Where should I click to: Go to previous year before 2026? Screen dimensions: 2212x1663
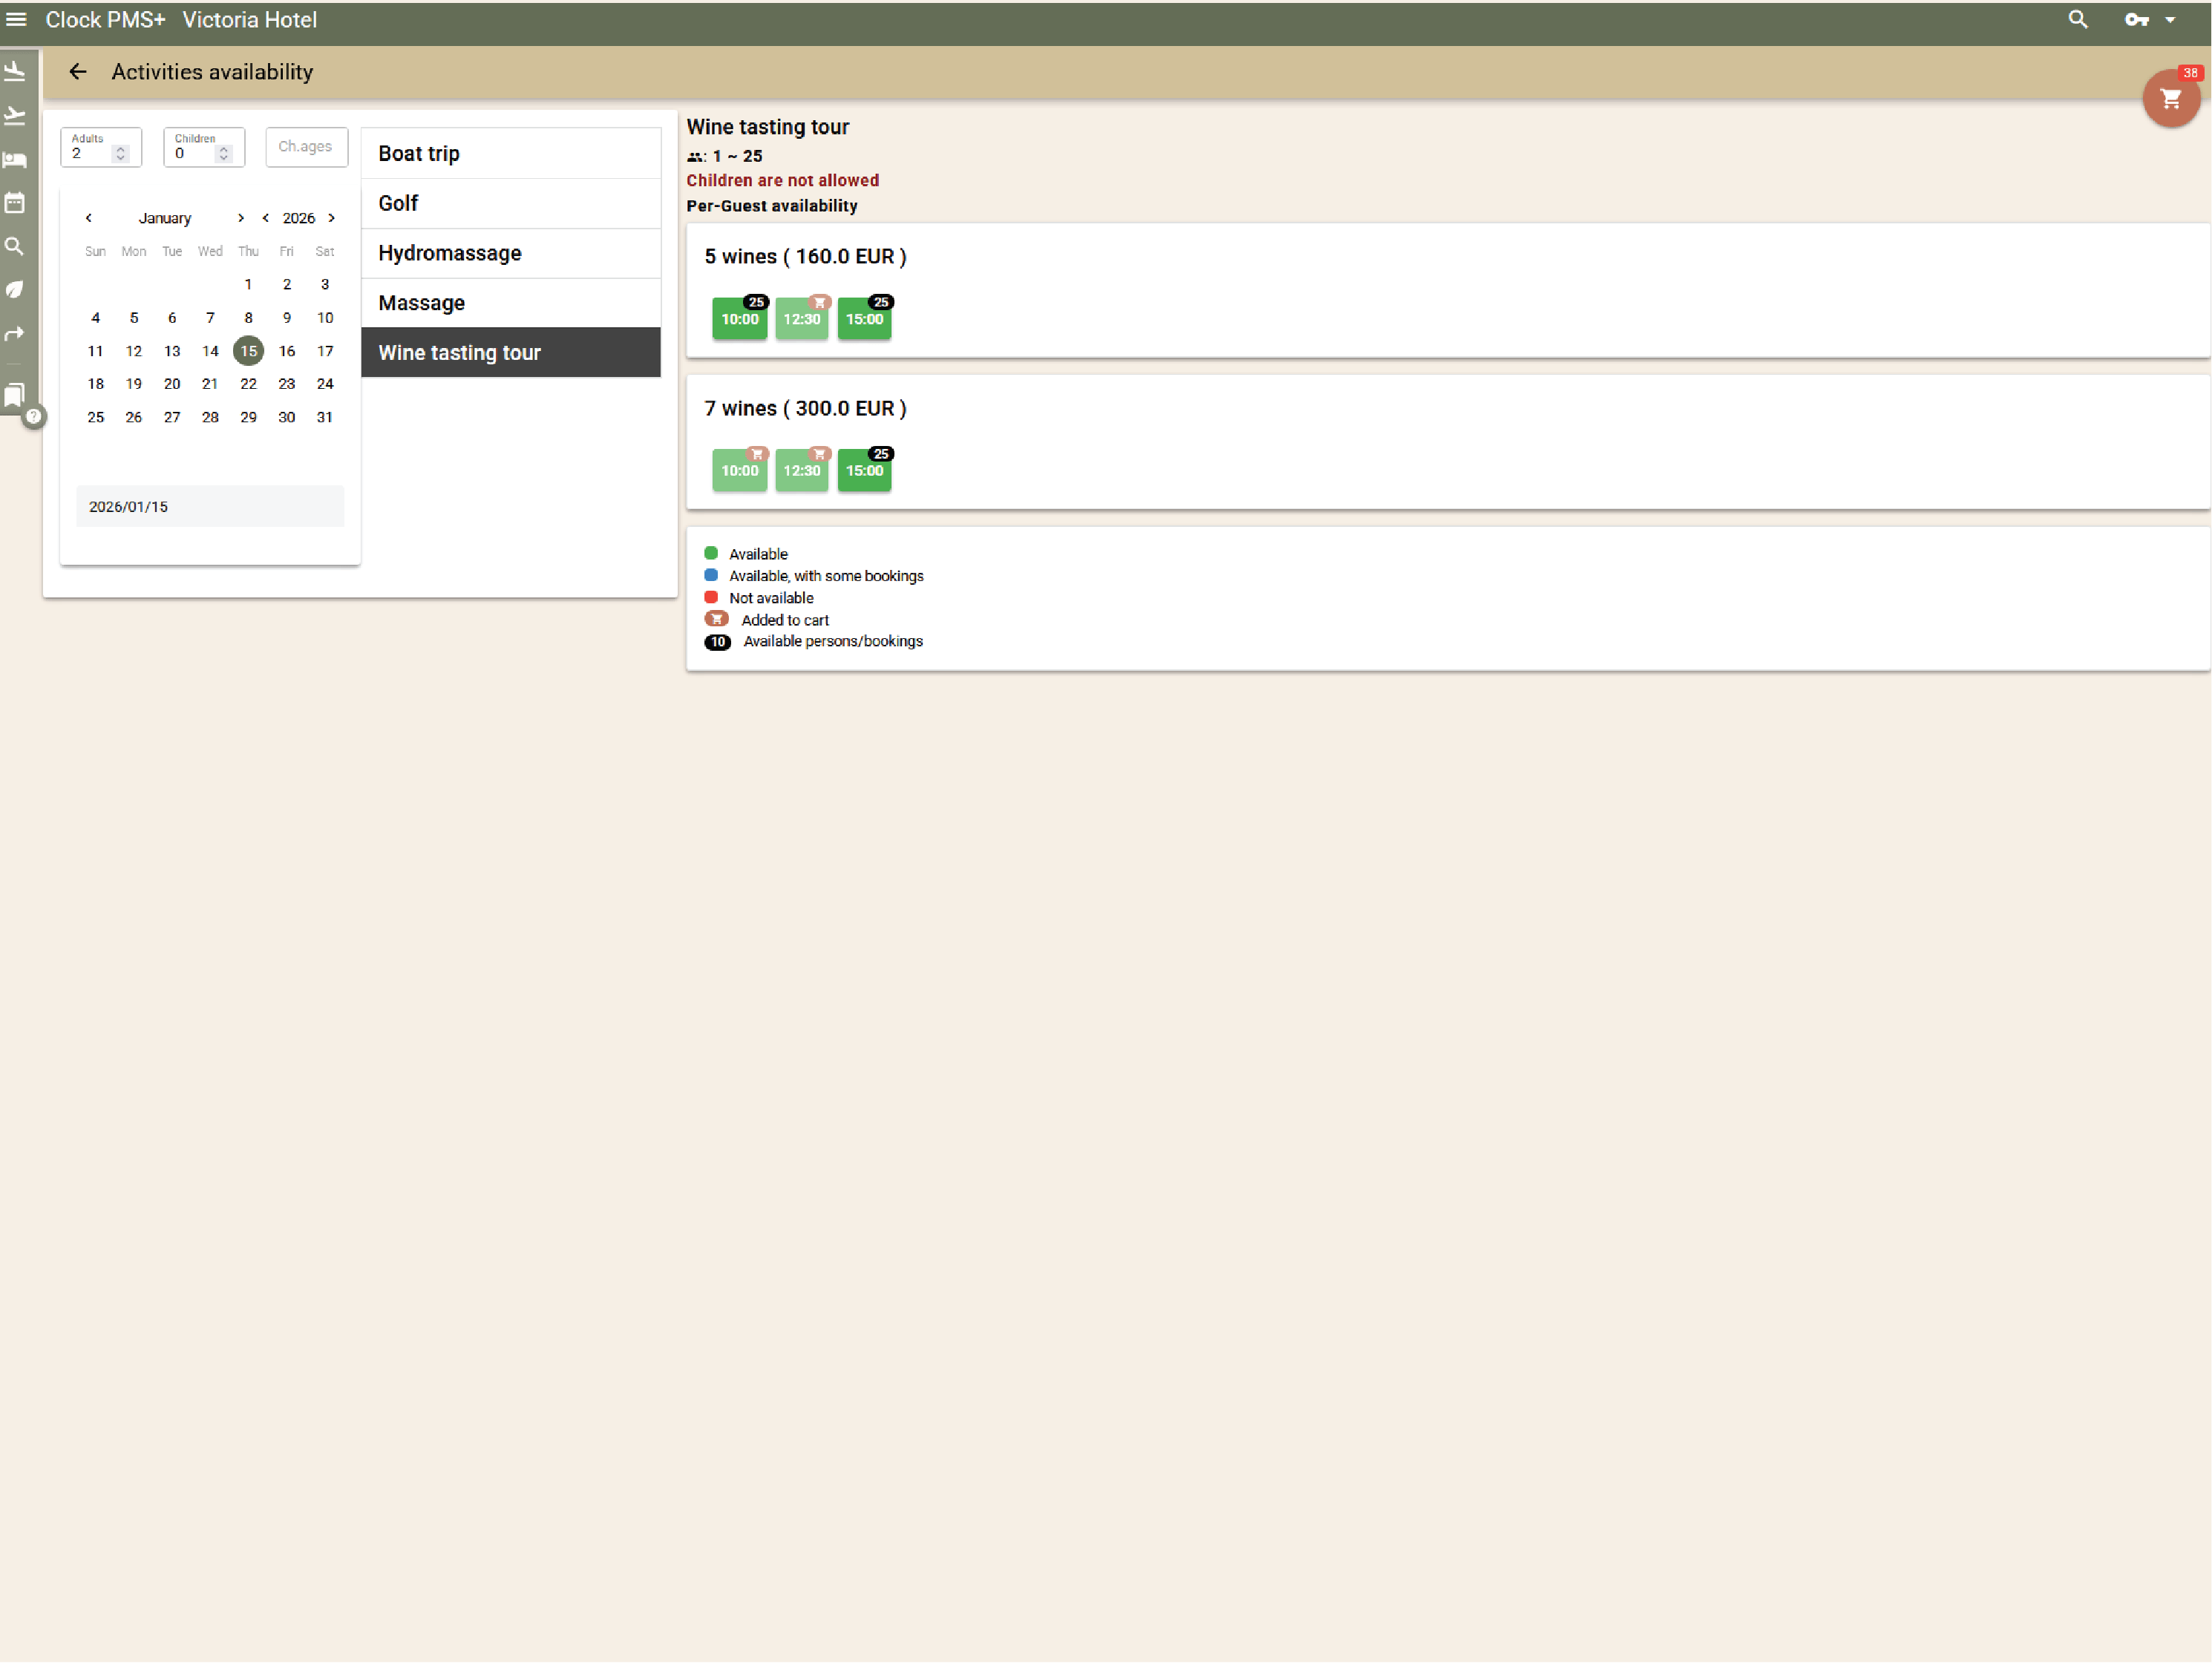266,218
